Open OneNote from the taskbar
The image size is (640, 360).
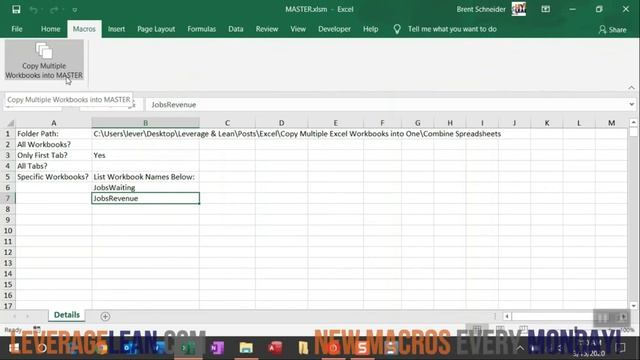pyautogui.click(x=217, y=348)
